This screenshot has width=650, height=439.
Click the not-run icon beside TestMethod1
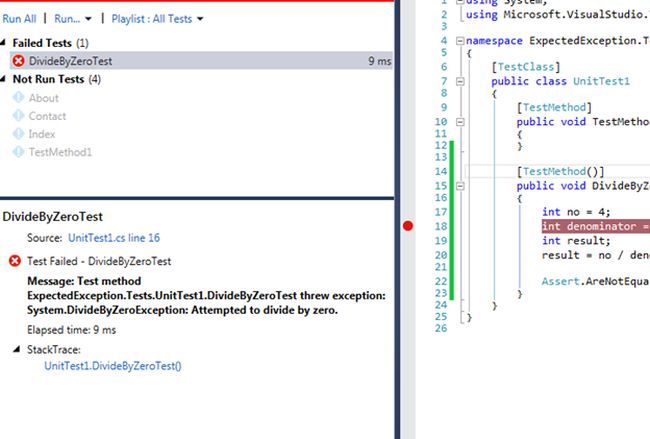pyautogui.click(x=18, y=152)
